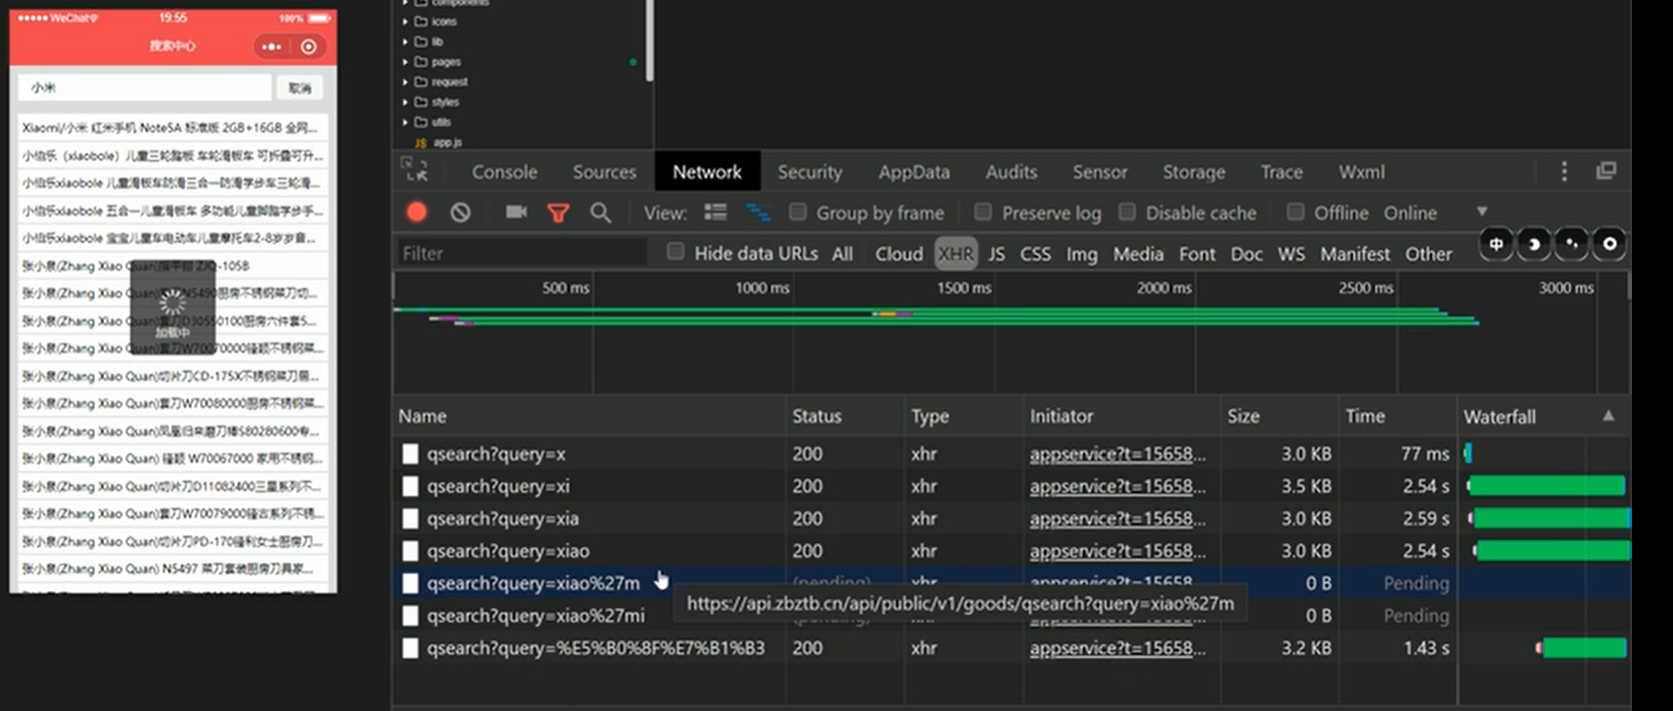
Task: Expand the pages folder
Action: pos(405,62)
